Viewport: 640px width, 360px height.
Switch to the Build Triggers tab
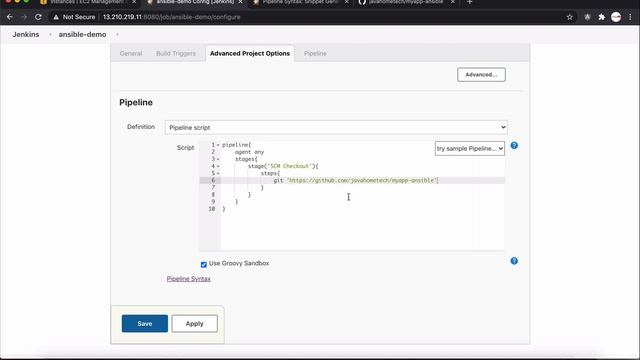click(176, 53)
